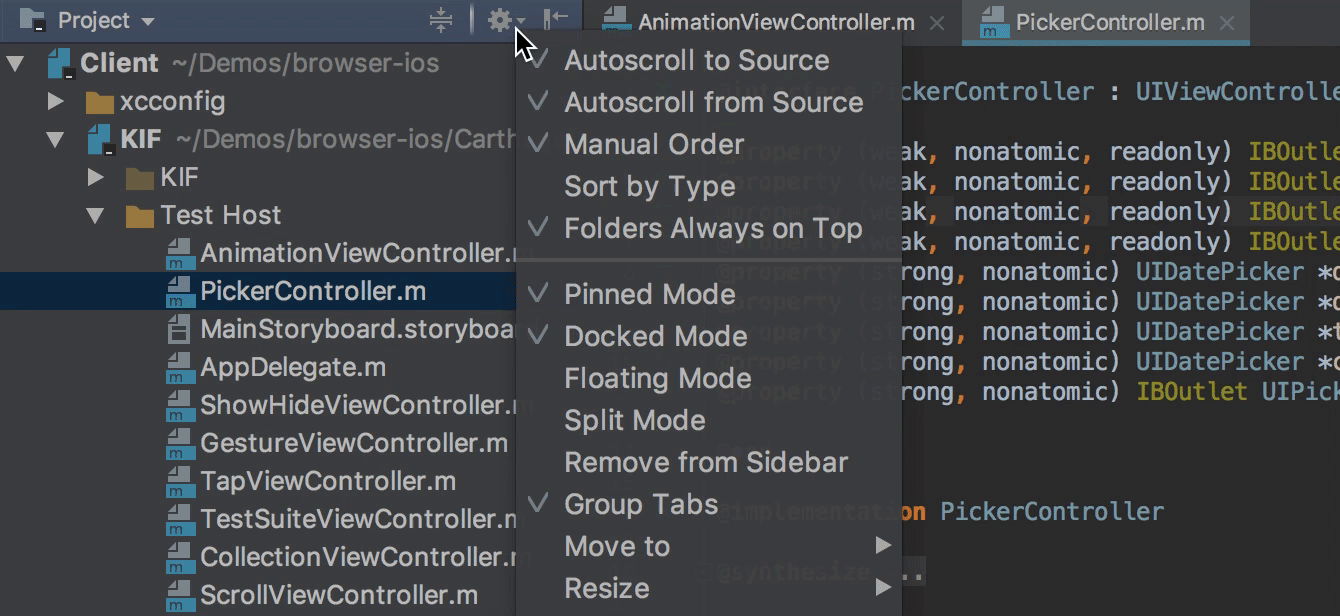Collapse the Test Host folder arrow
Image resolution: width=1340 pixels, height=616 pixels.
coord(95,216)
